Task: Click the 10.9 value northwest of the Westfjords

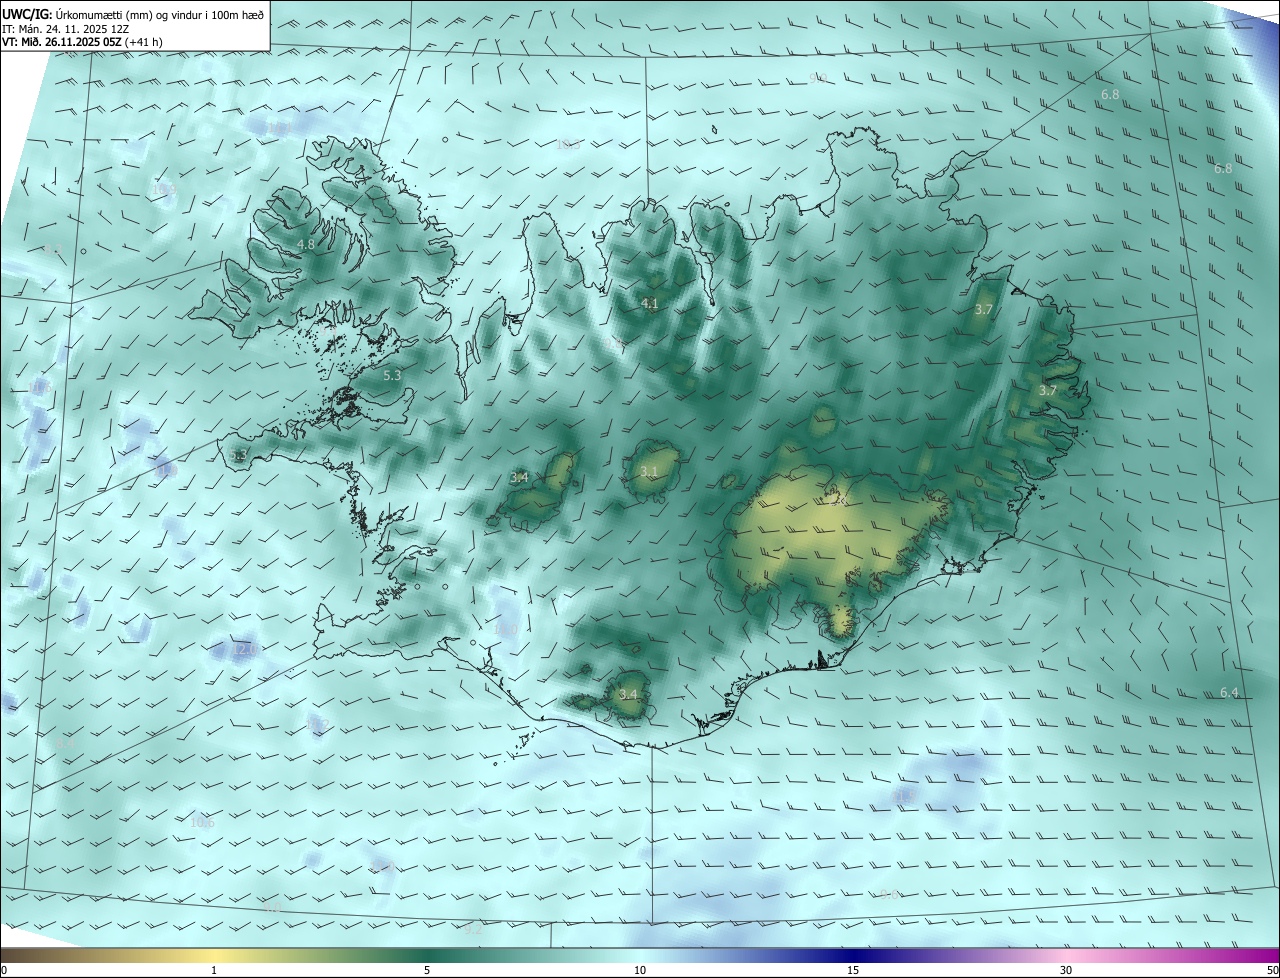Action: [x=164, y=188]
